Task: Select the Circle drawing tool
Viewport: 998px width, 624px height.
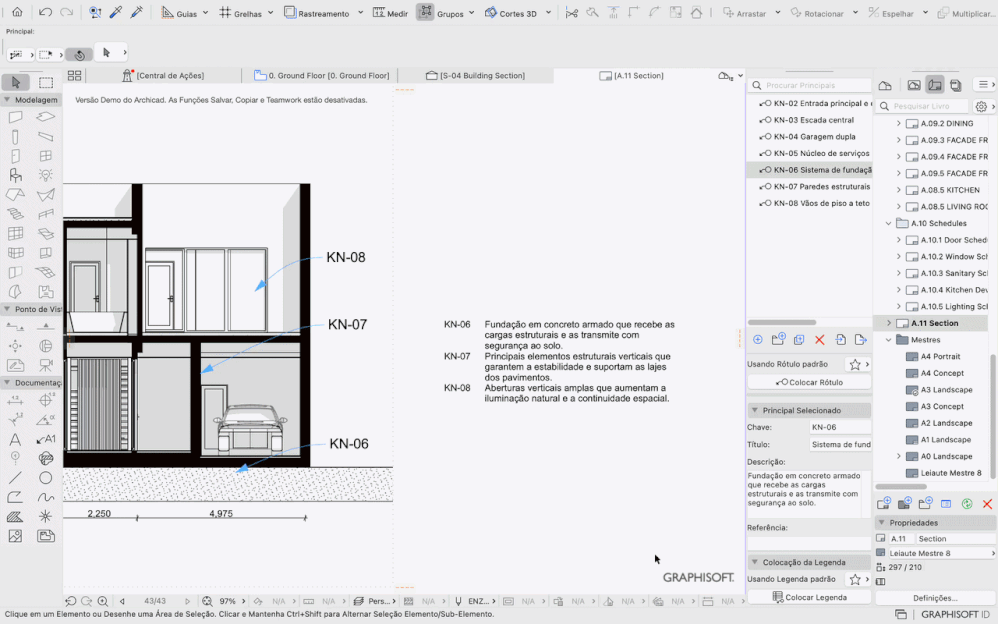Action: point(45,478)
